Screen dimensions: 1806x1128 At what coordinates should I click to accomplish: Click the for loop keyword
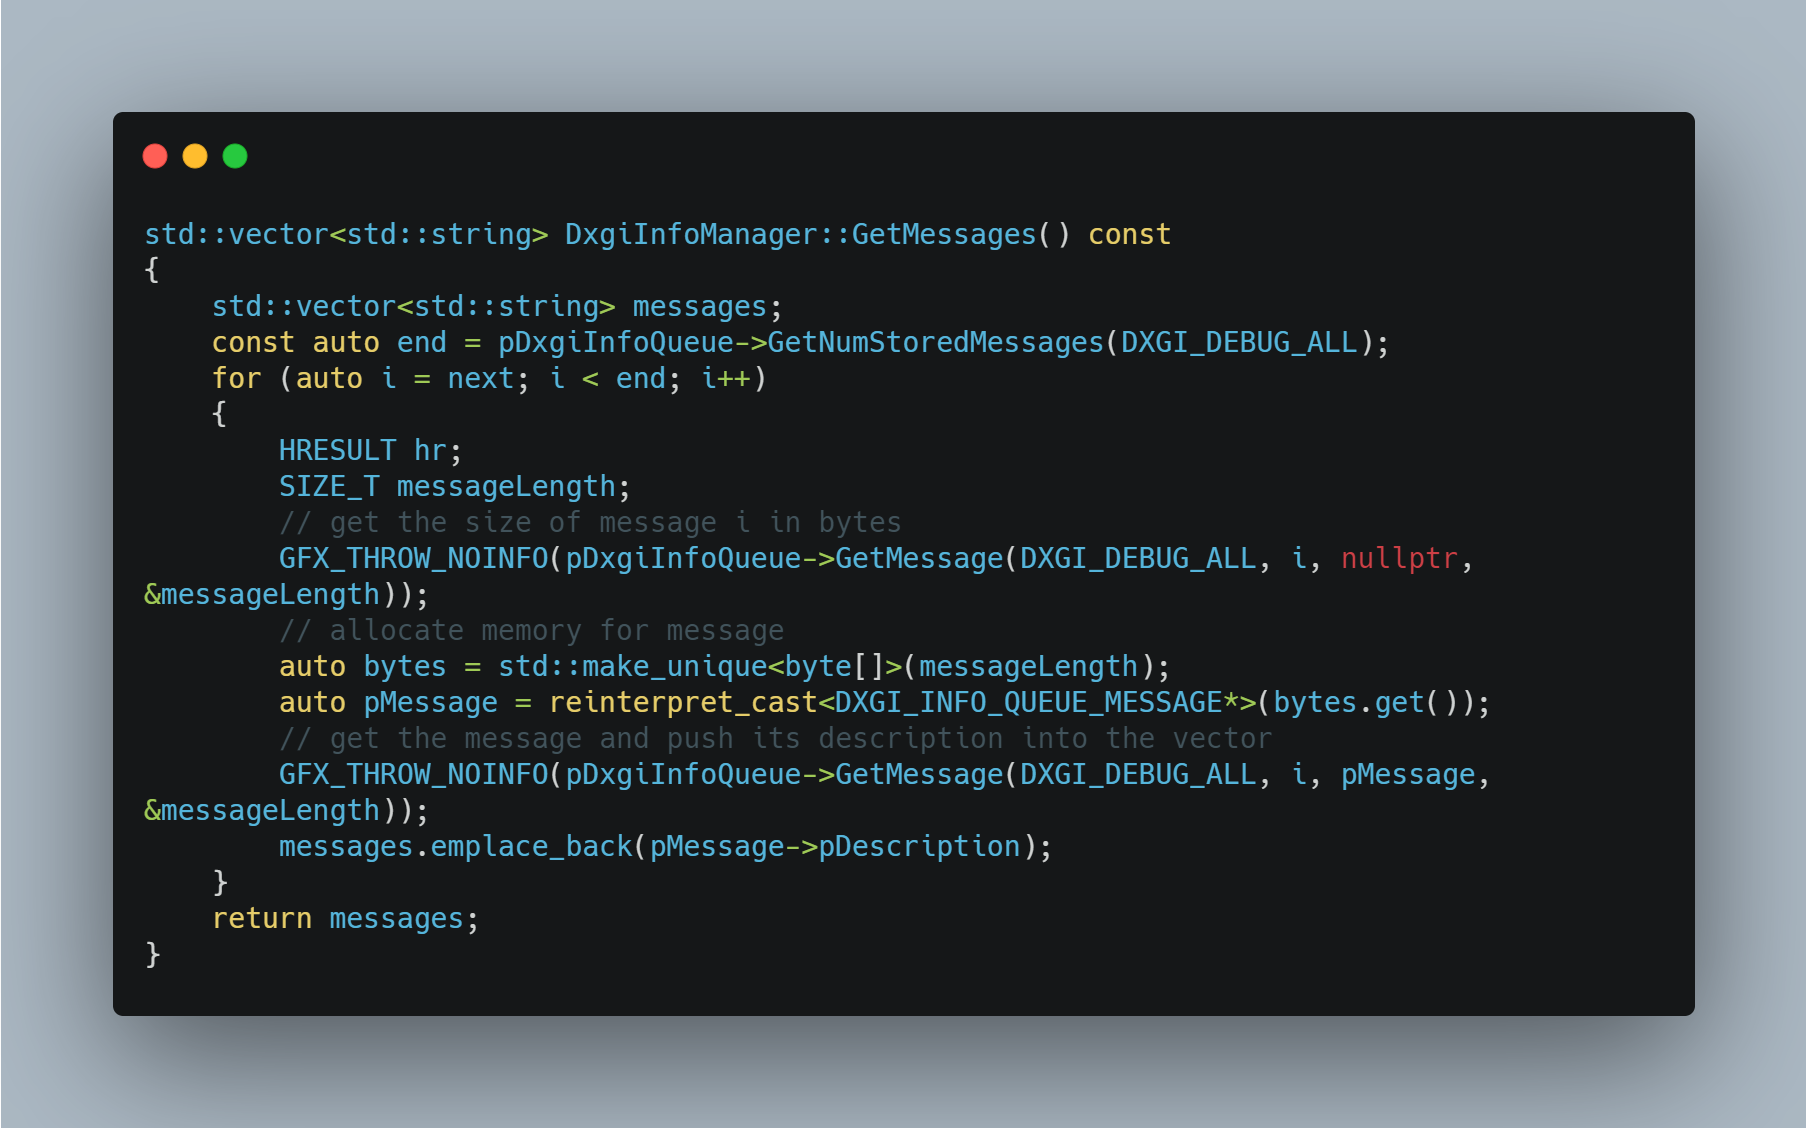coord(236,378)
